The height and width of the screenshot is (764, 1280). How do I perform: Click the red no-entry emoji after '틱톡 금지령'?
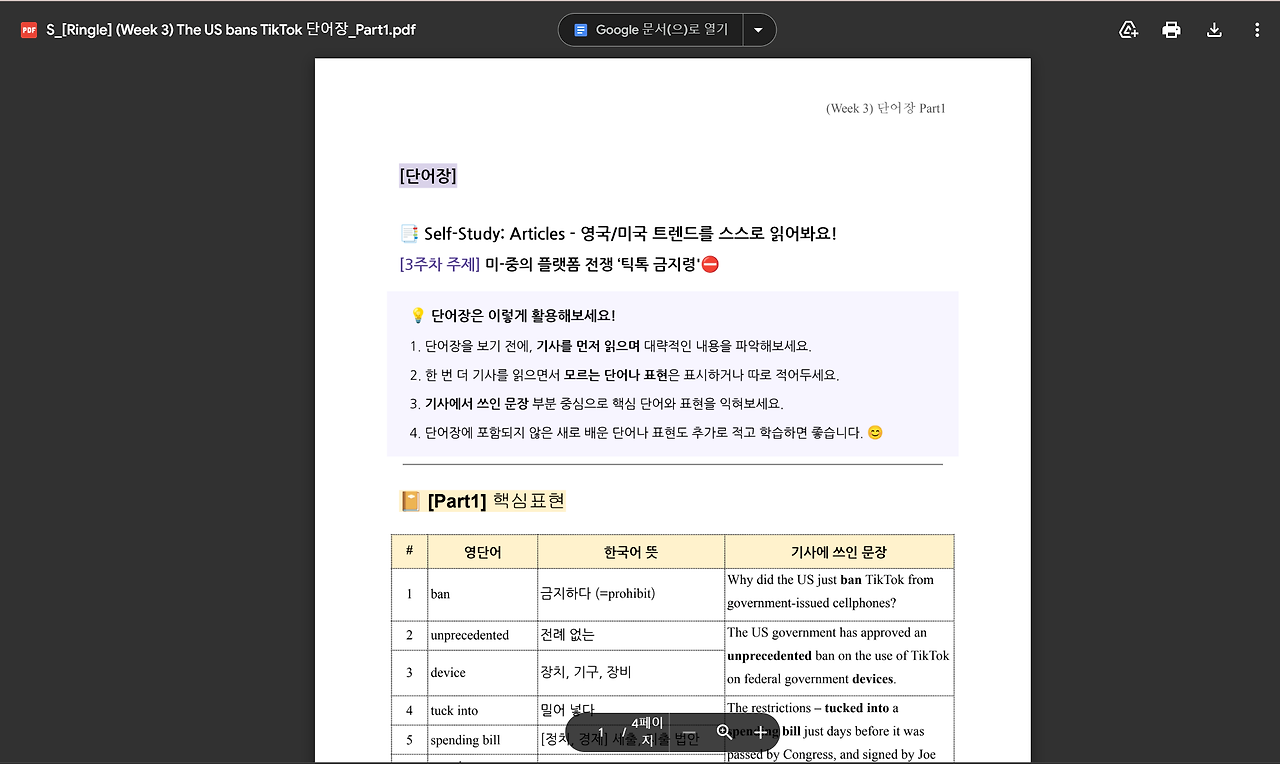click(x=710, y=264)
